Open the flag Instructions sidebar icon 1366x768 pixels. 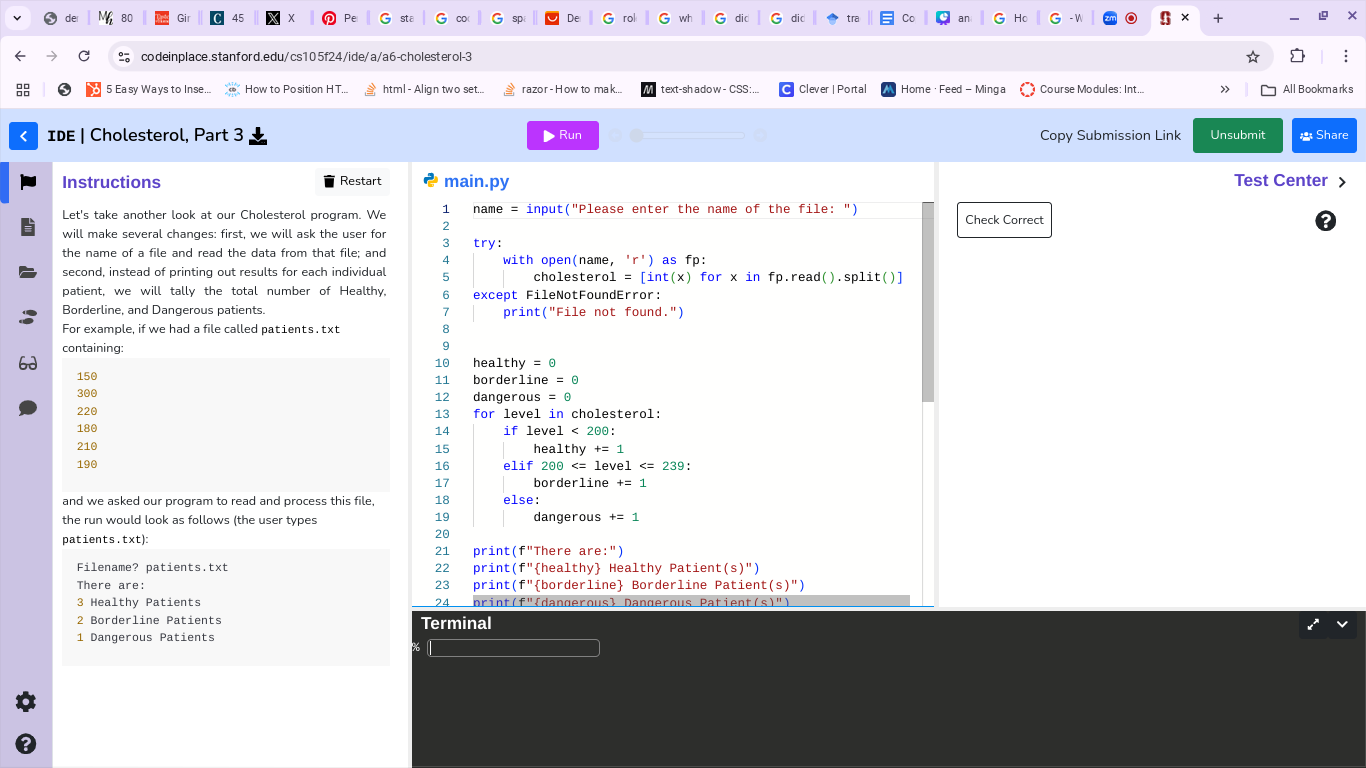(x=28, y=182)
